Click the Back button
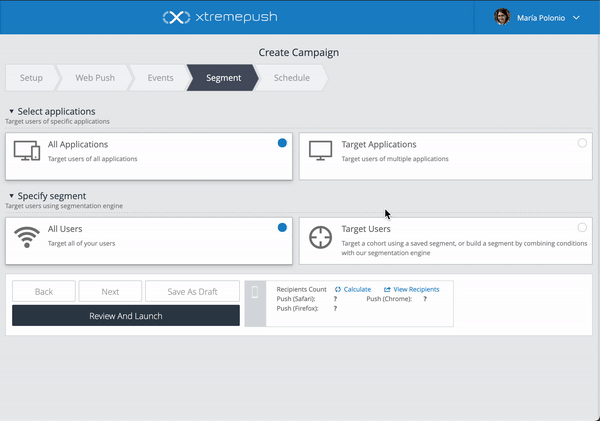Screen dimensions: 600x421 44,292
